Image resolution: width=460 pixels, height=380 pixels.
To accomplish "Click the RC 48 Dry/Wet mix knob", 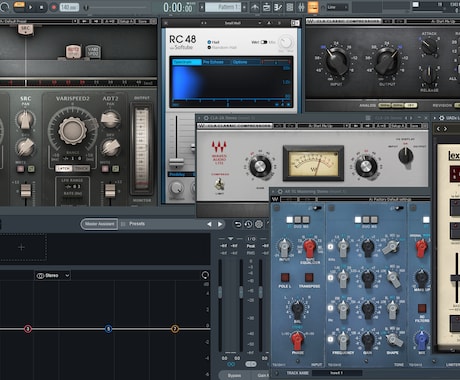I will click(x=286, y=43).
